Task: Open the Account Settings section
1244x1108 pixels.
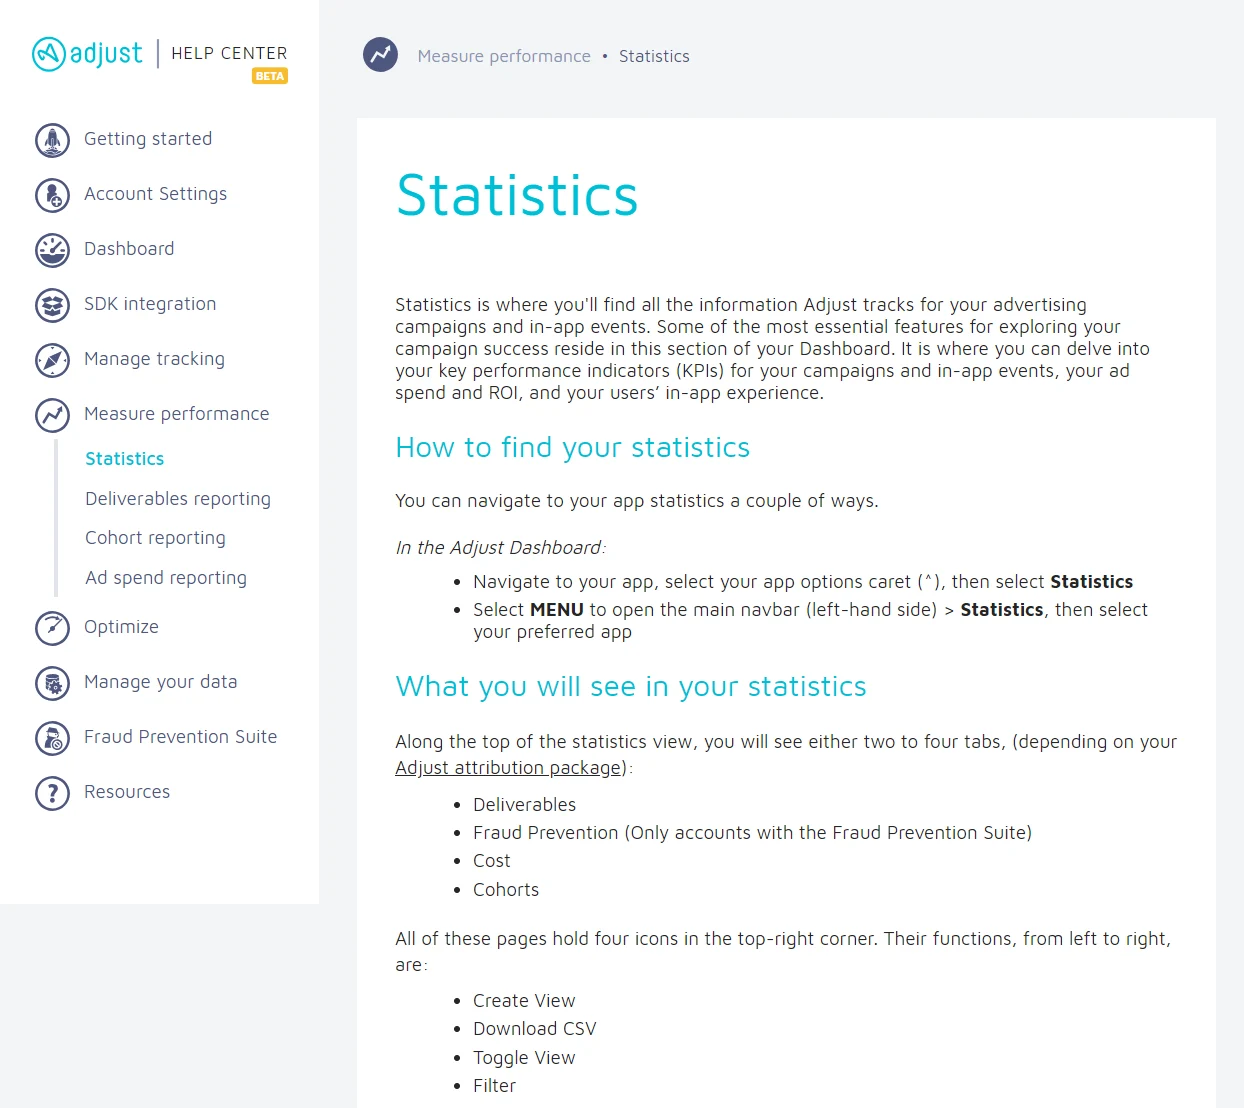Action: coord(155,194)
